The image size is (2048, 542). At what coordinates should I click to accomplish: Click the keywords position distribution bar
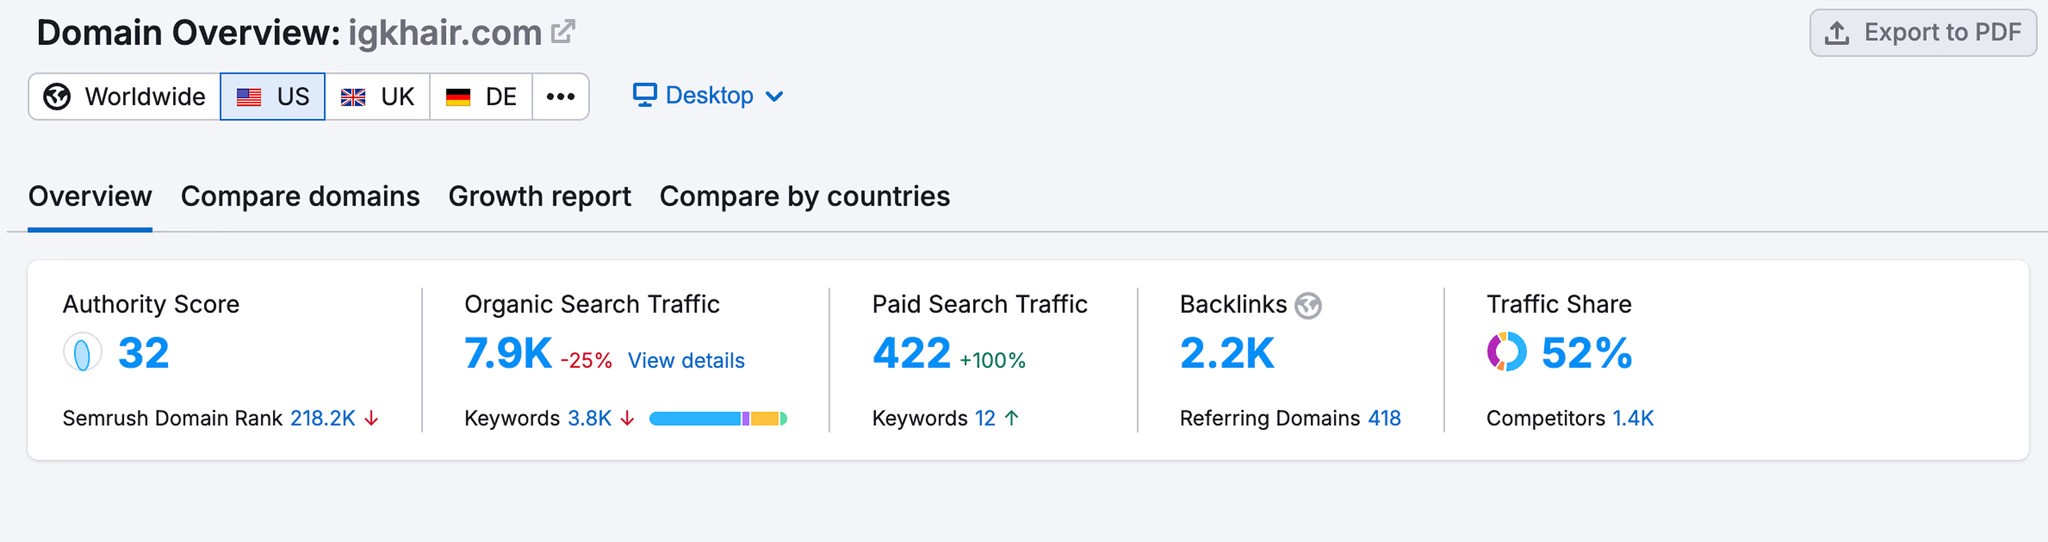click(x=718, y=419)
